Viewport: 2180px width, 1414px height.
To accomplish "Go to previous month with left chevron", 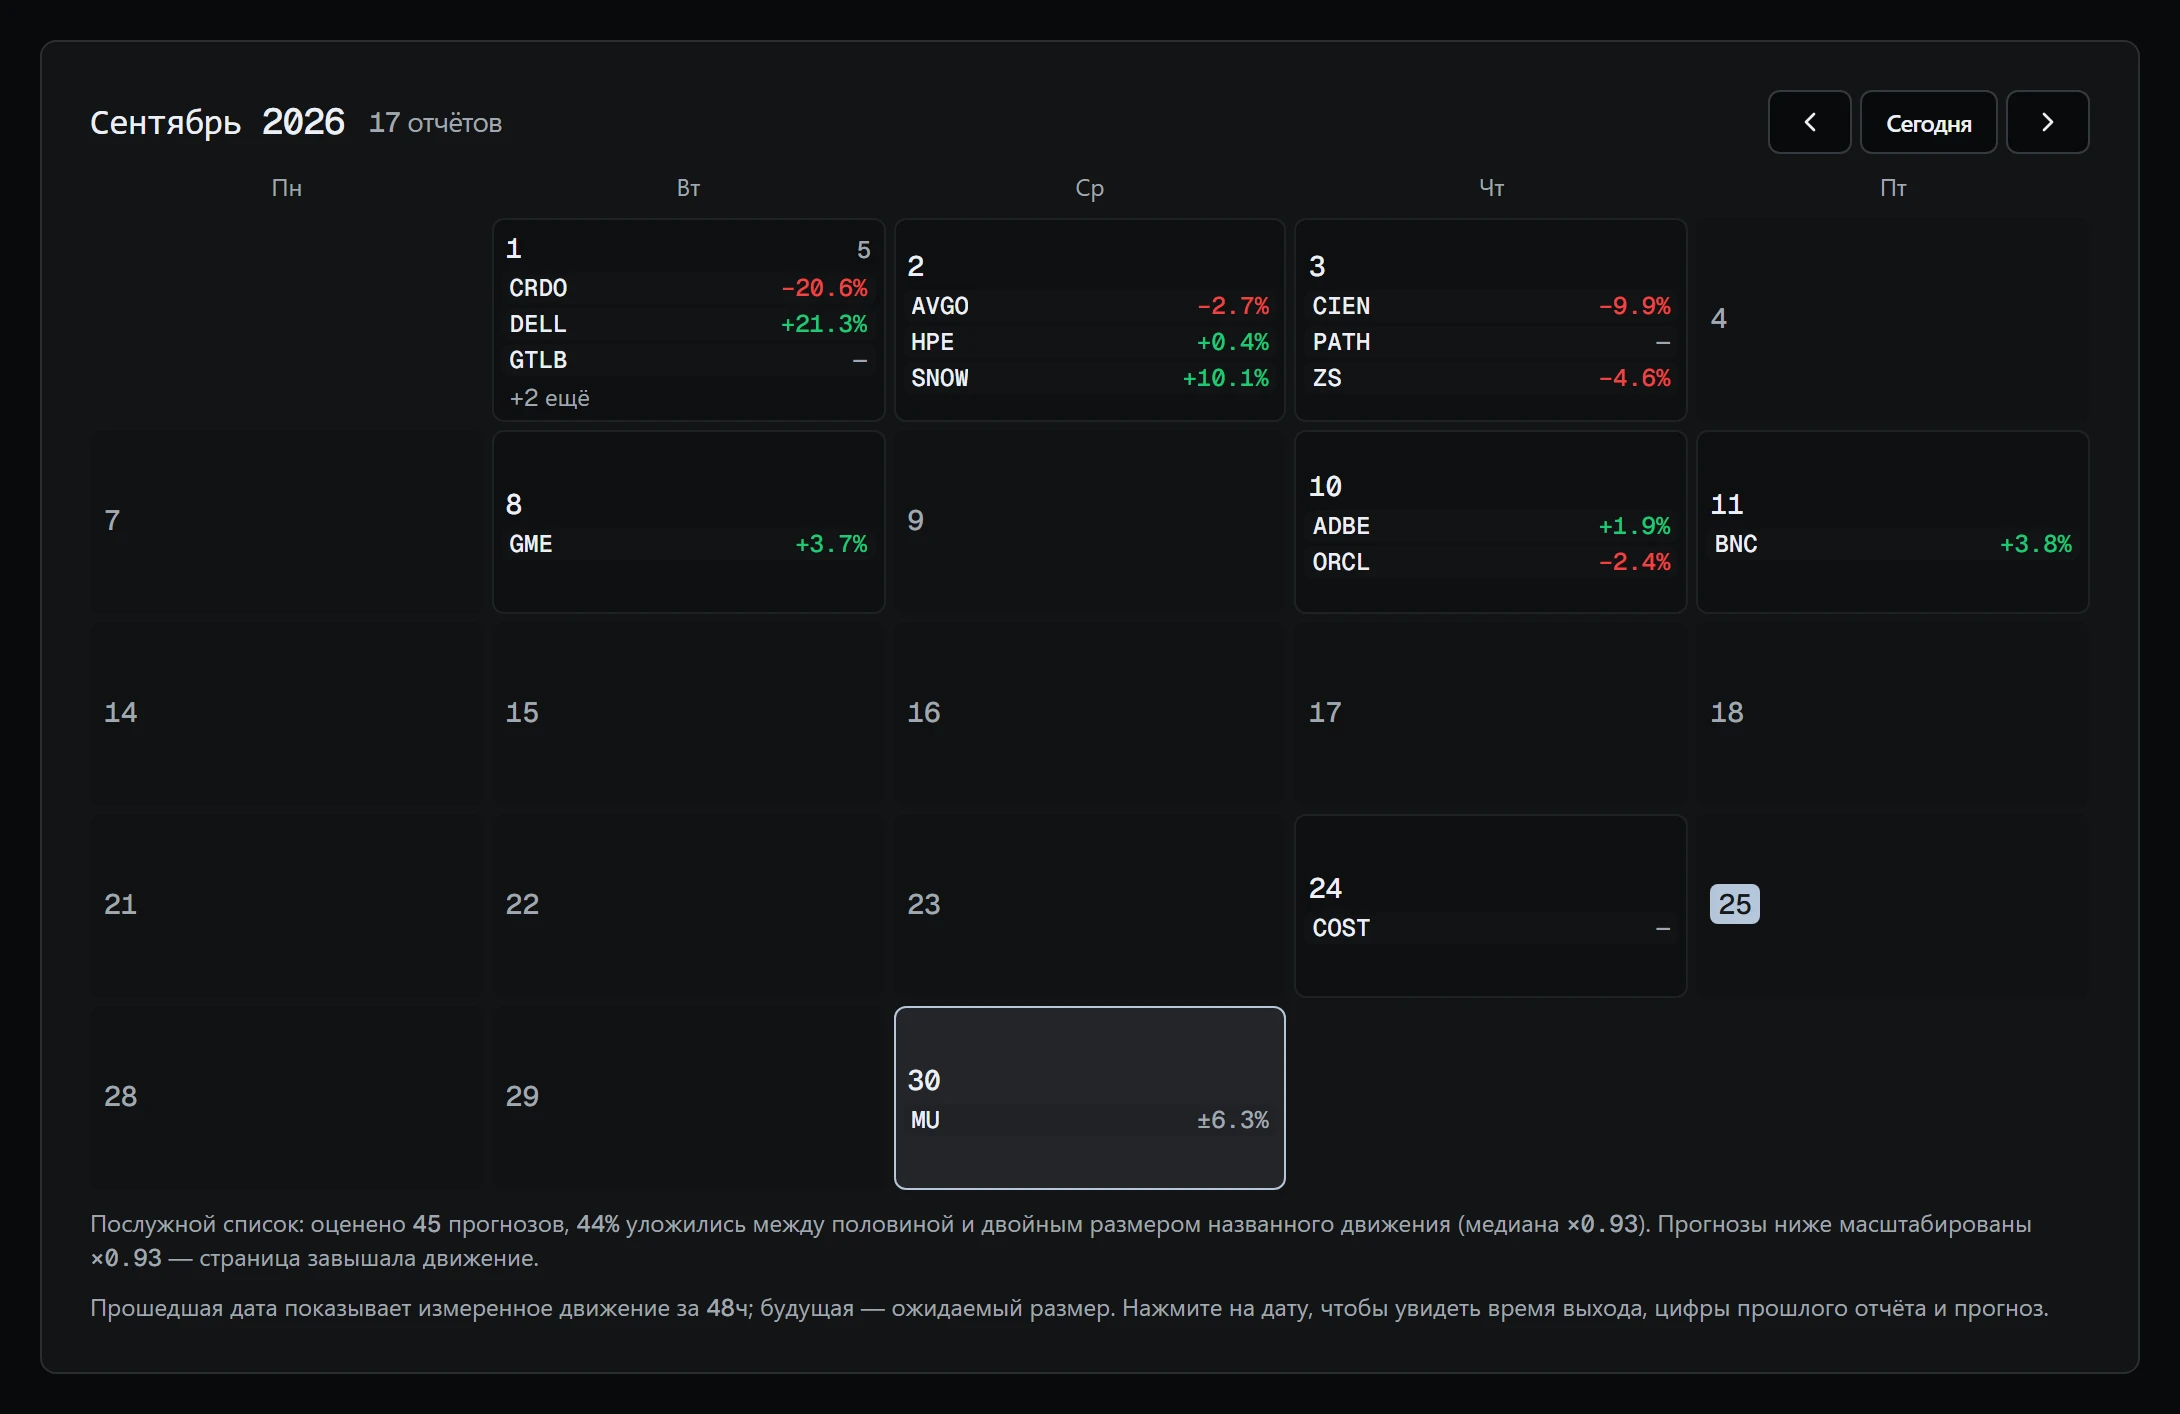I will (1809, 122).
